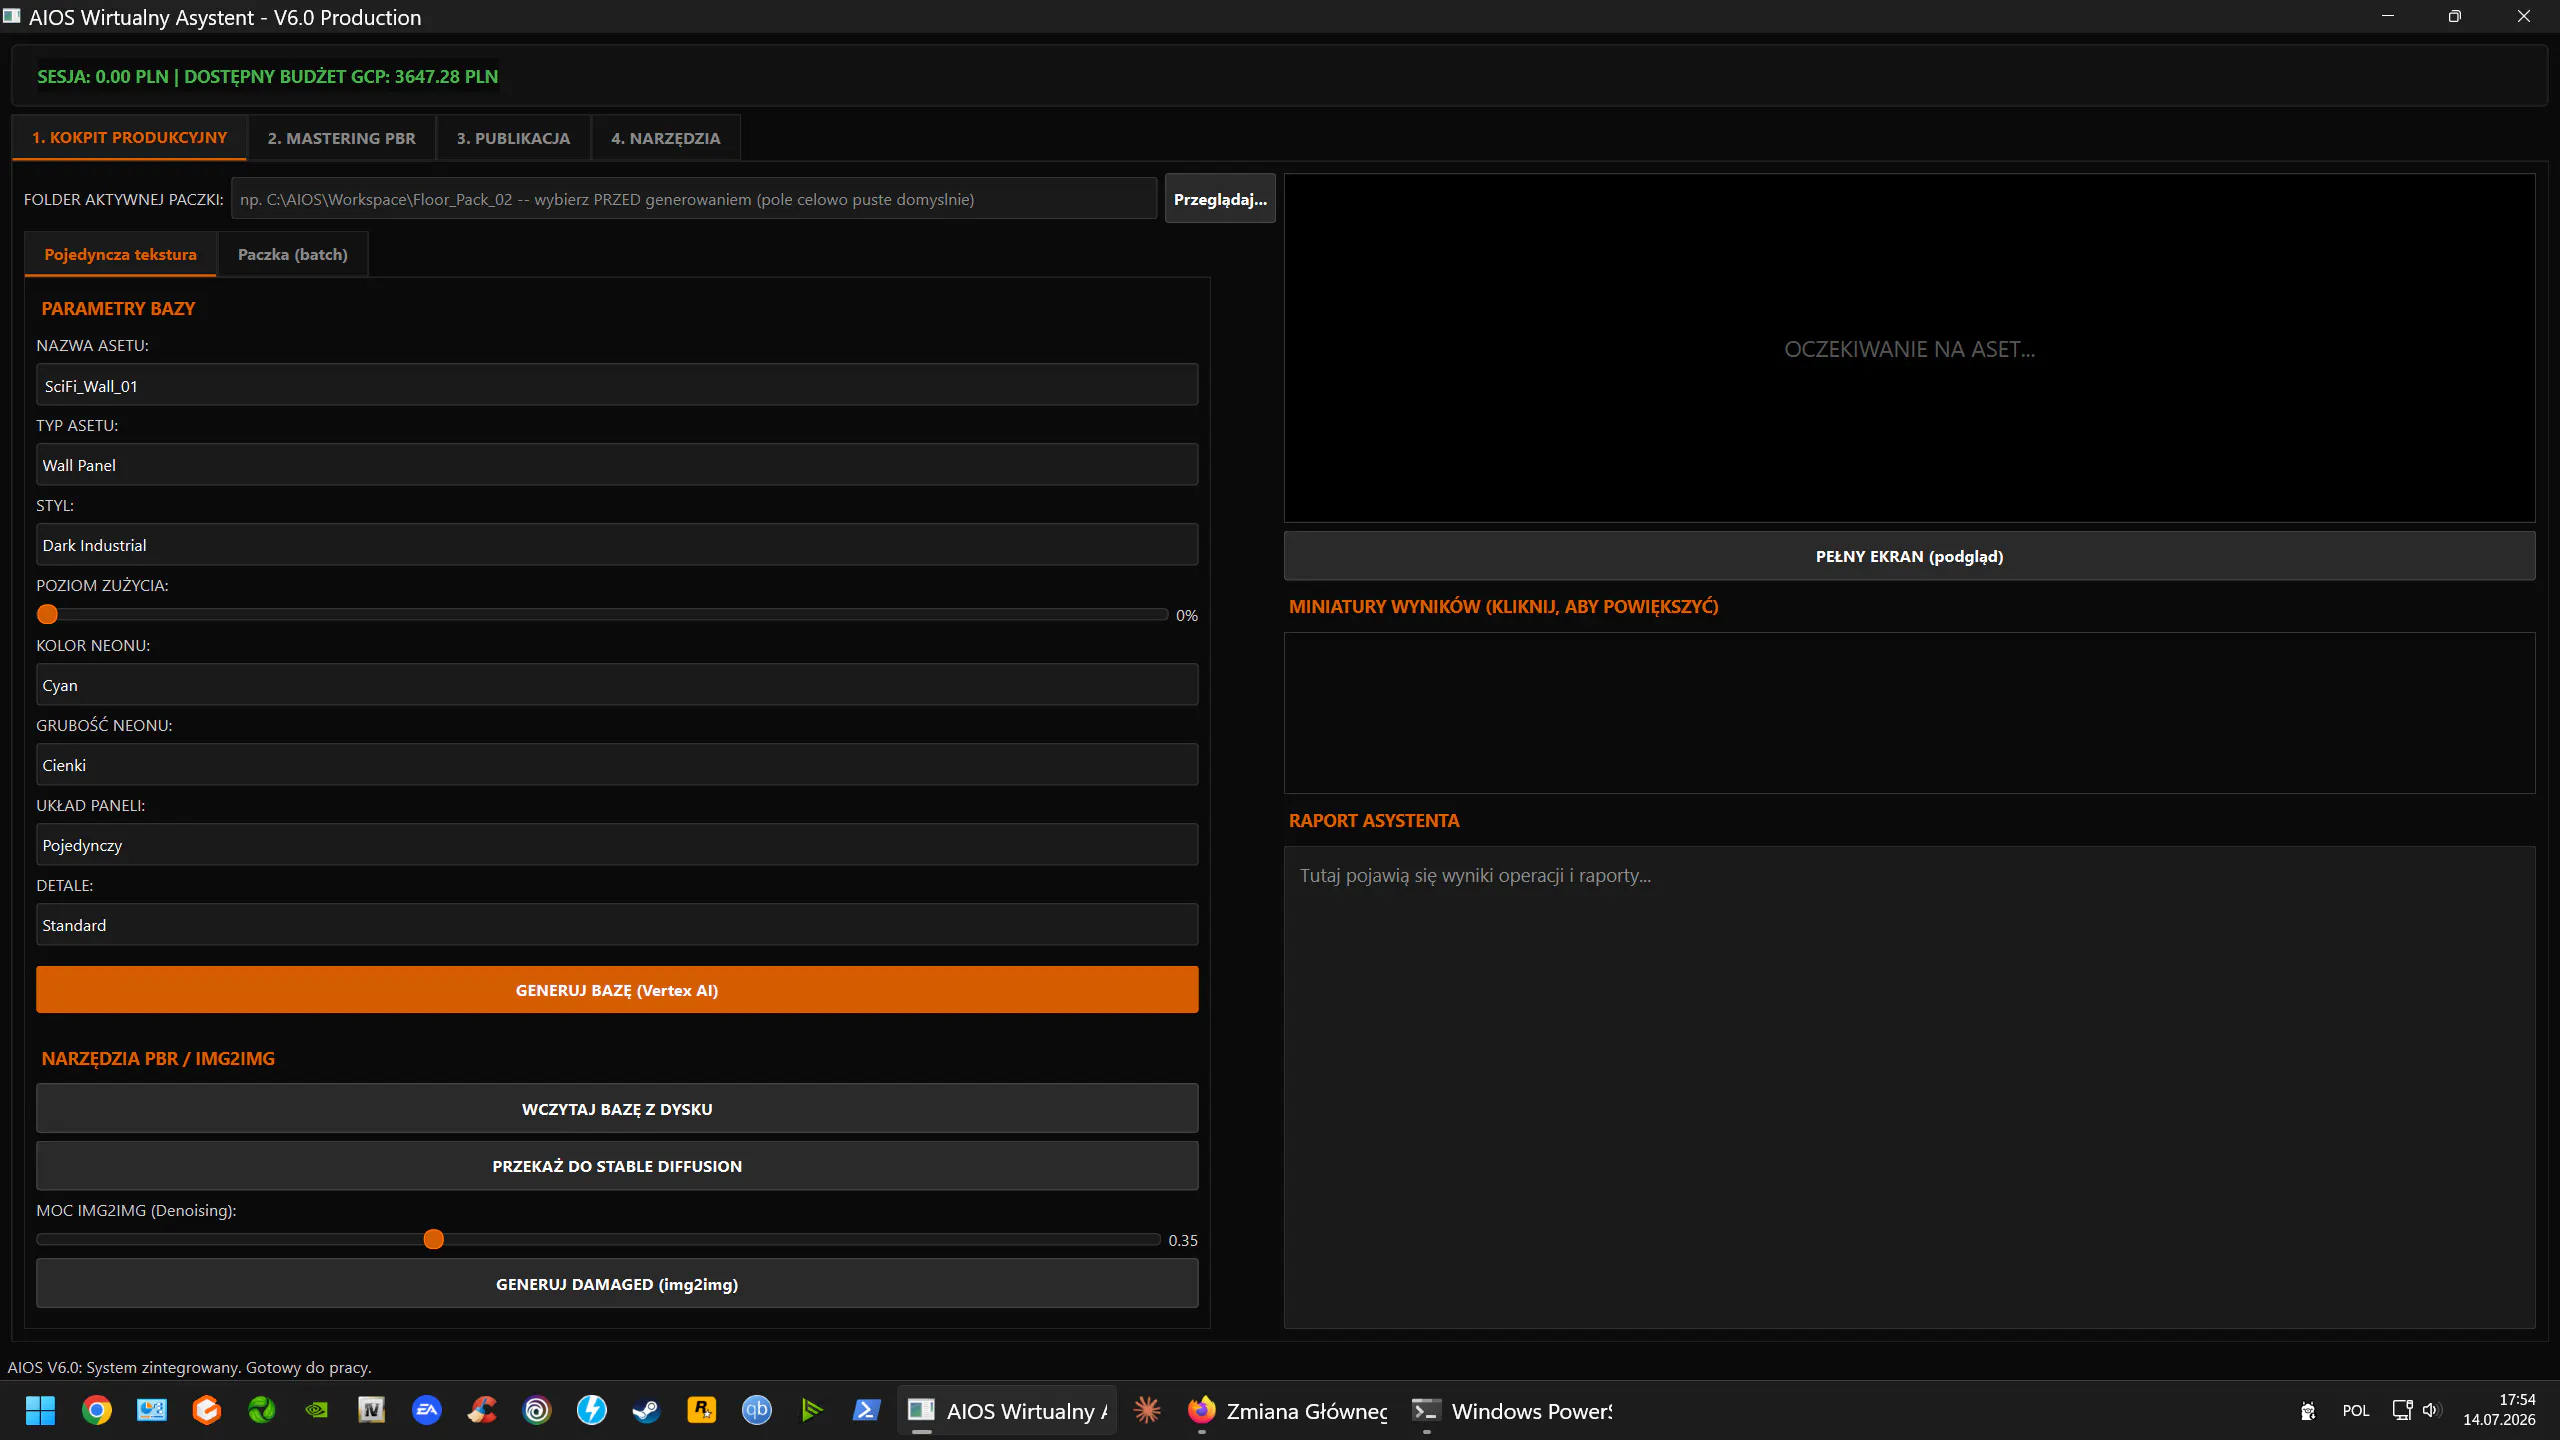Switch to the Paczka (batch) sub-tab
The image size is (2560, 1440).
pos(293,254)
